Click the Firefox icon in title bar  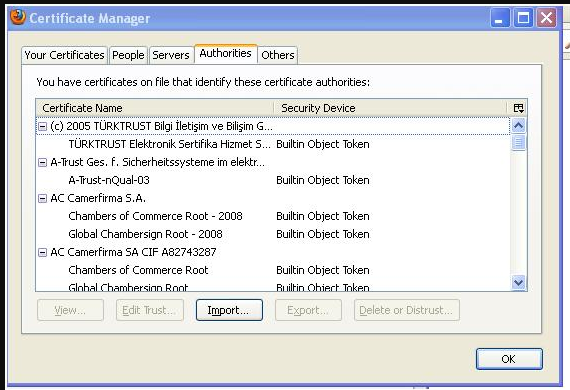coord(18,17)
